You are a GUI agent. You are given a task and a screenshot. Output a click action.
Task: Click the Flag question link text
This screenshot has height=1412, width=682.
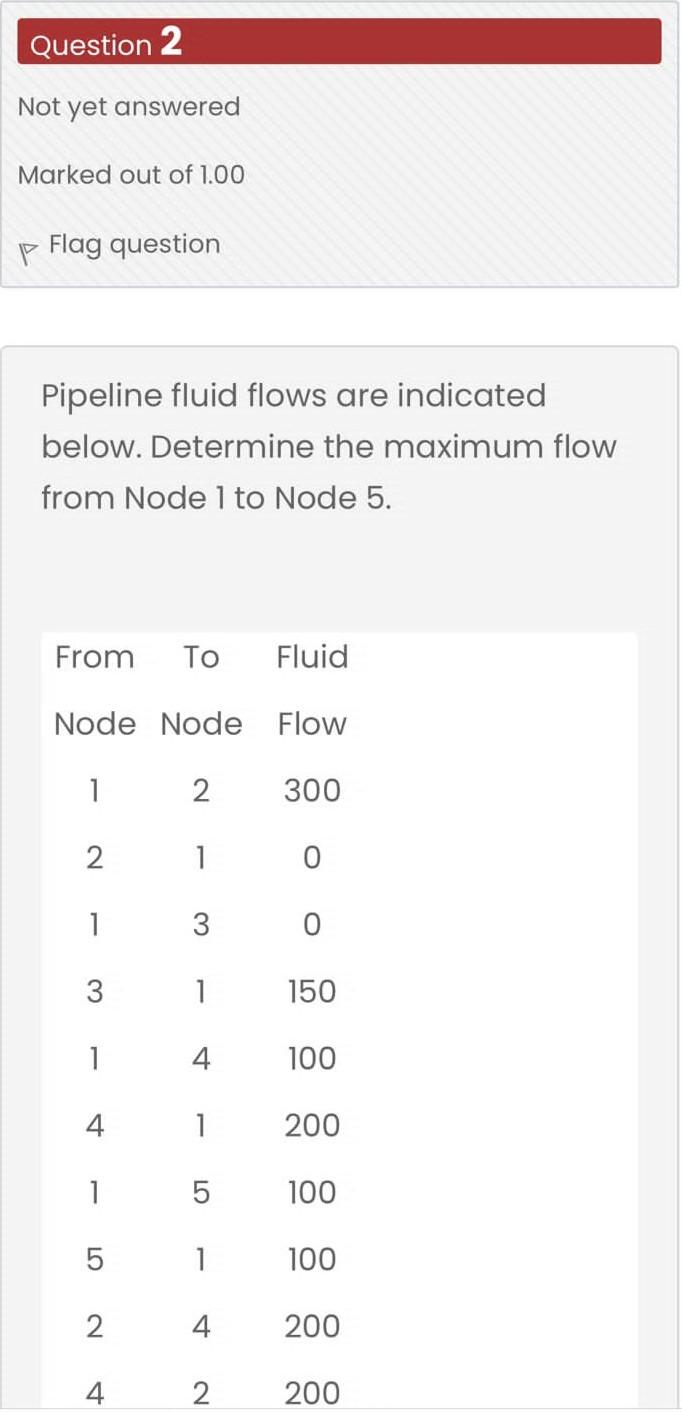(134, 244)
